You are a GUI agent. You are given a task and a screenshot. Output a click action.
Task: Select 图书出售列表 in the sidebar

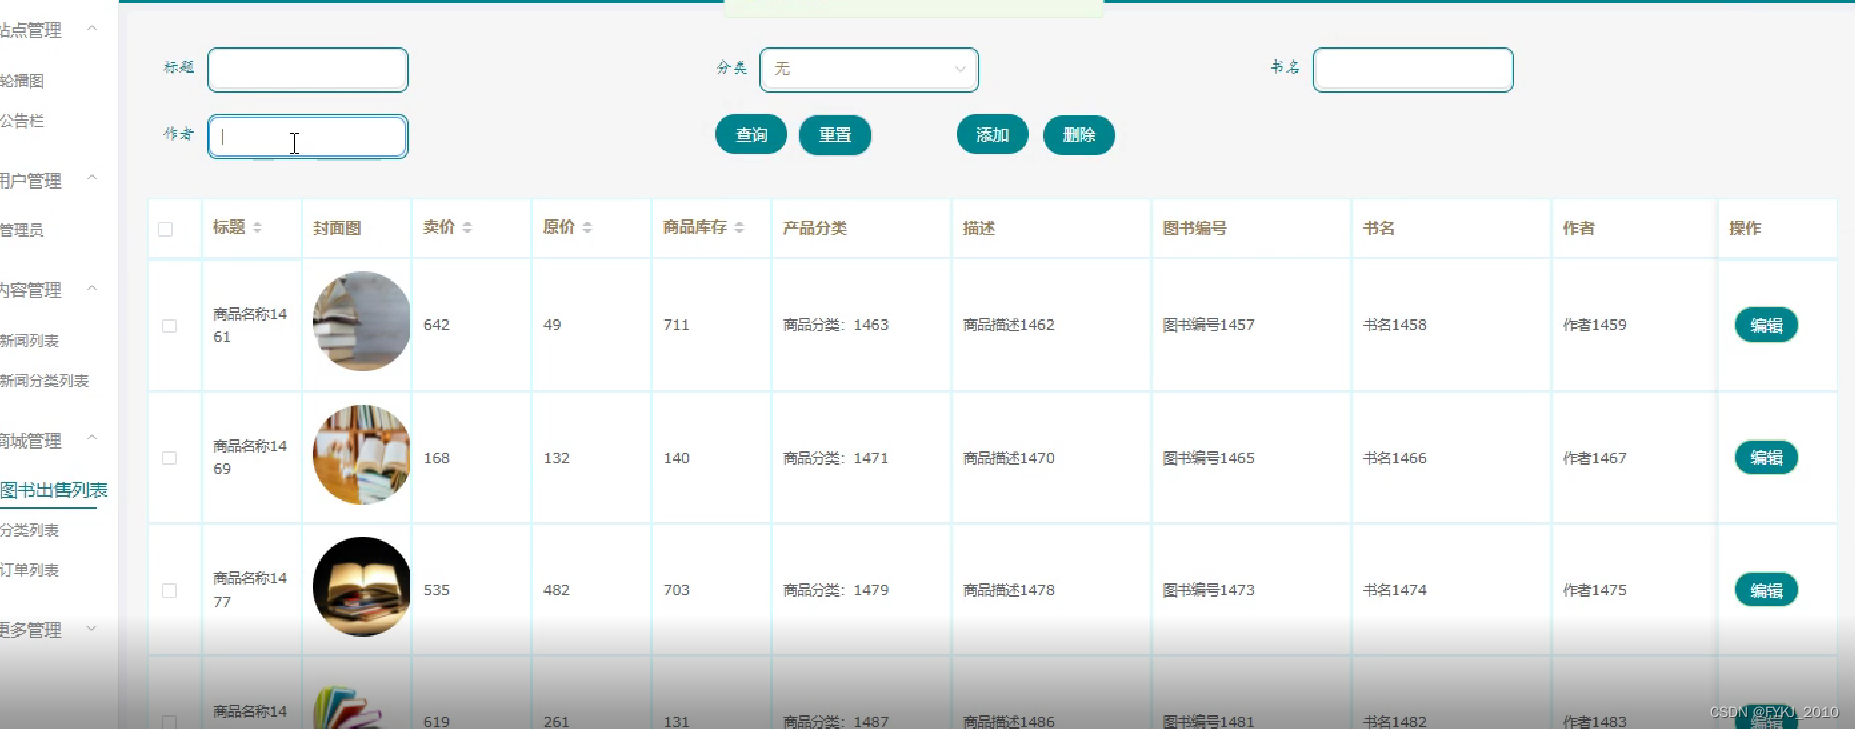click(53, 490)
